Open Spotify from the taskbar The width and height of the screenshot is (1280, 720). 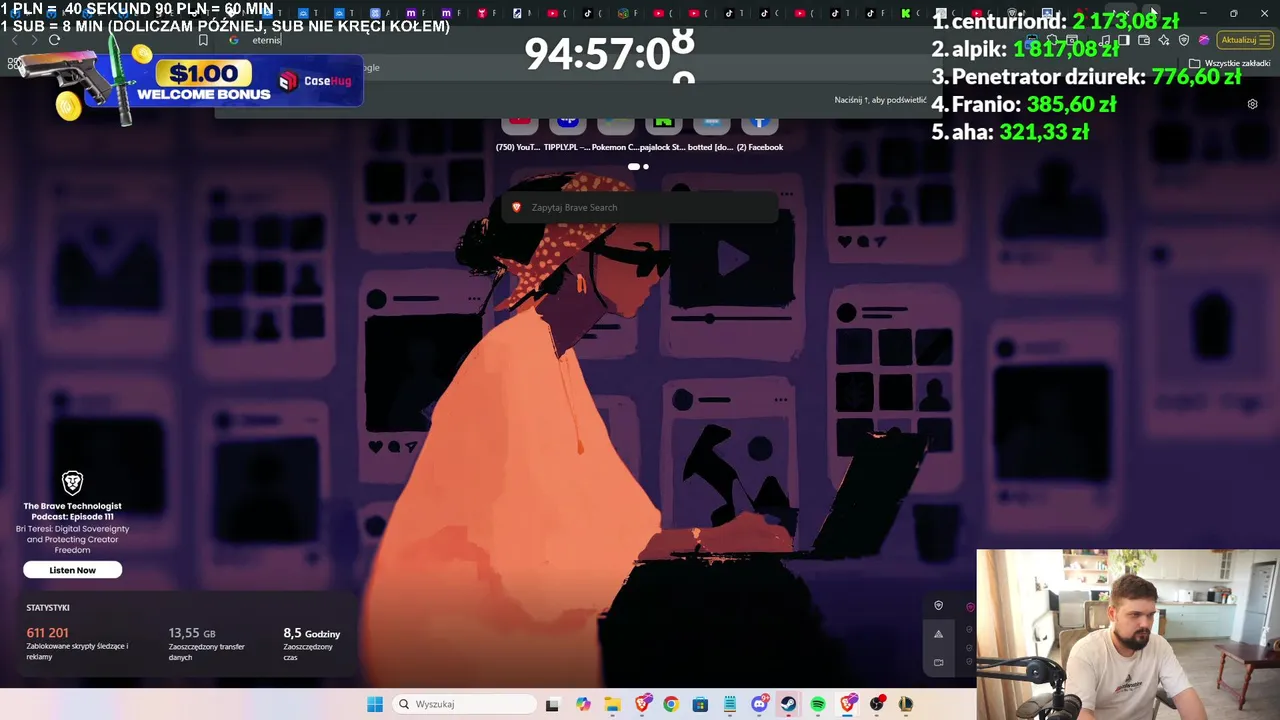pos(818,704)
